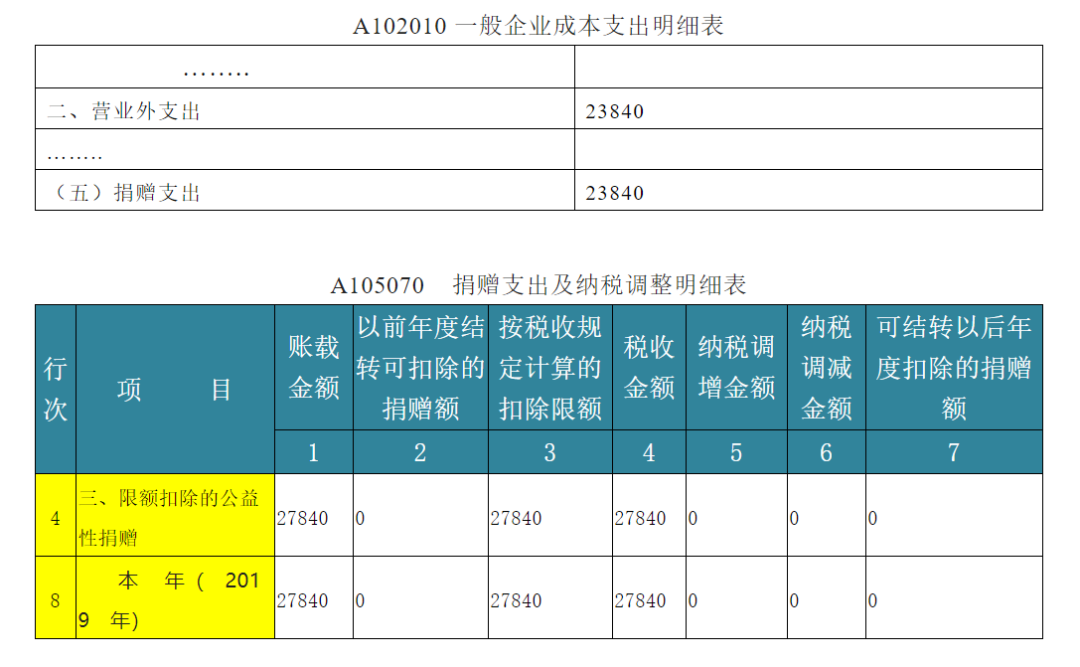Image resolution: width=1080 pixels, height=667 pixels.
Task: Select the 税收金额 column header
Action: (x=649, y=367)
